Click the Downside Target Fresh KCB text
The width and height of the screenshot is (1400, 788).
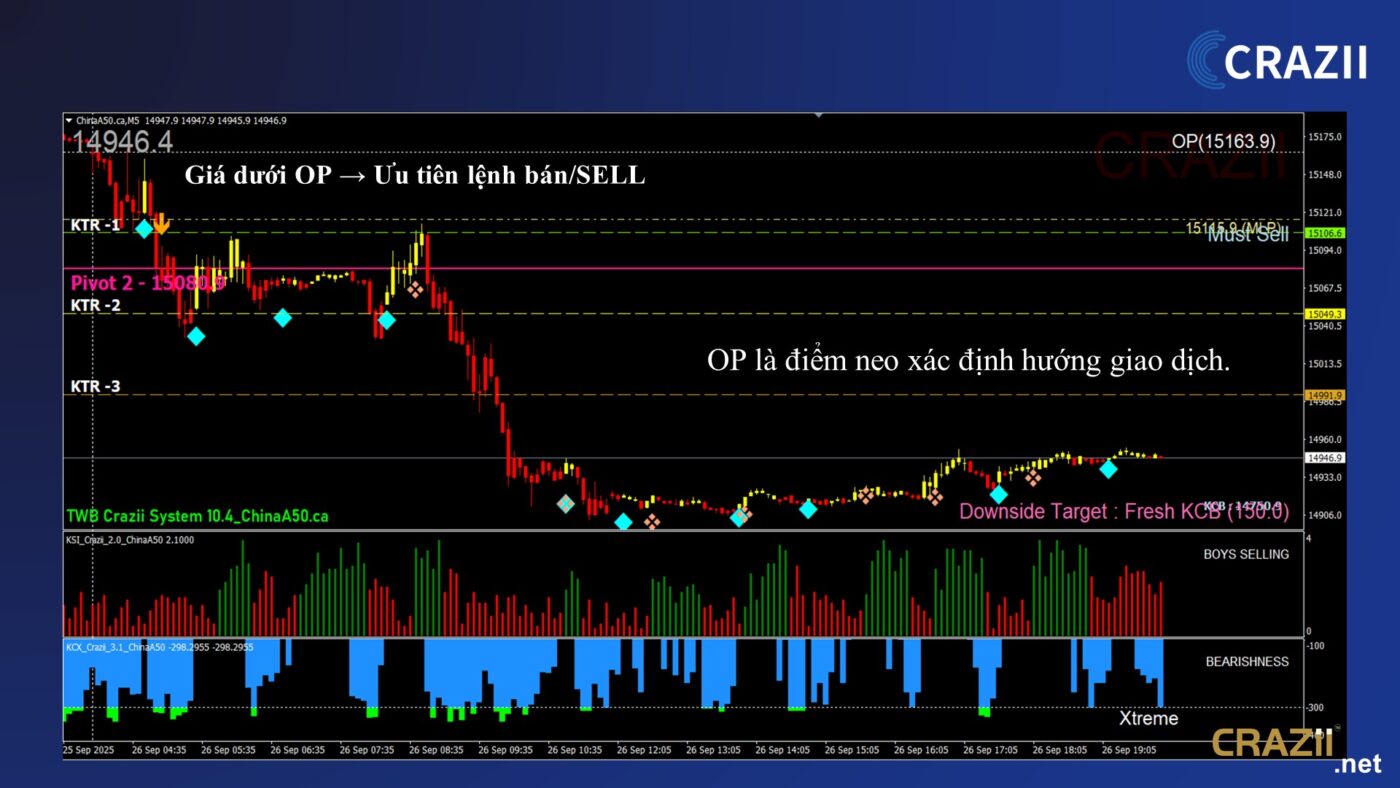pos(1123,512)
